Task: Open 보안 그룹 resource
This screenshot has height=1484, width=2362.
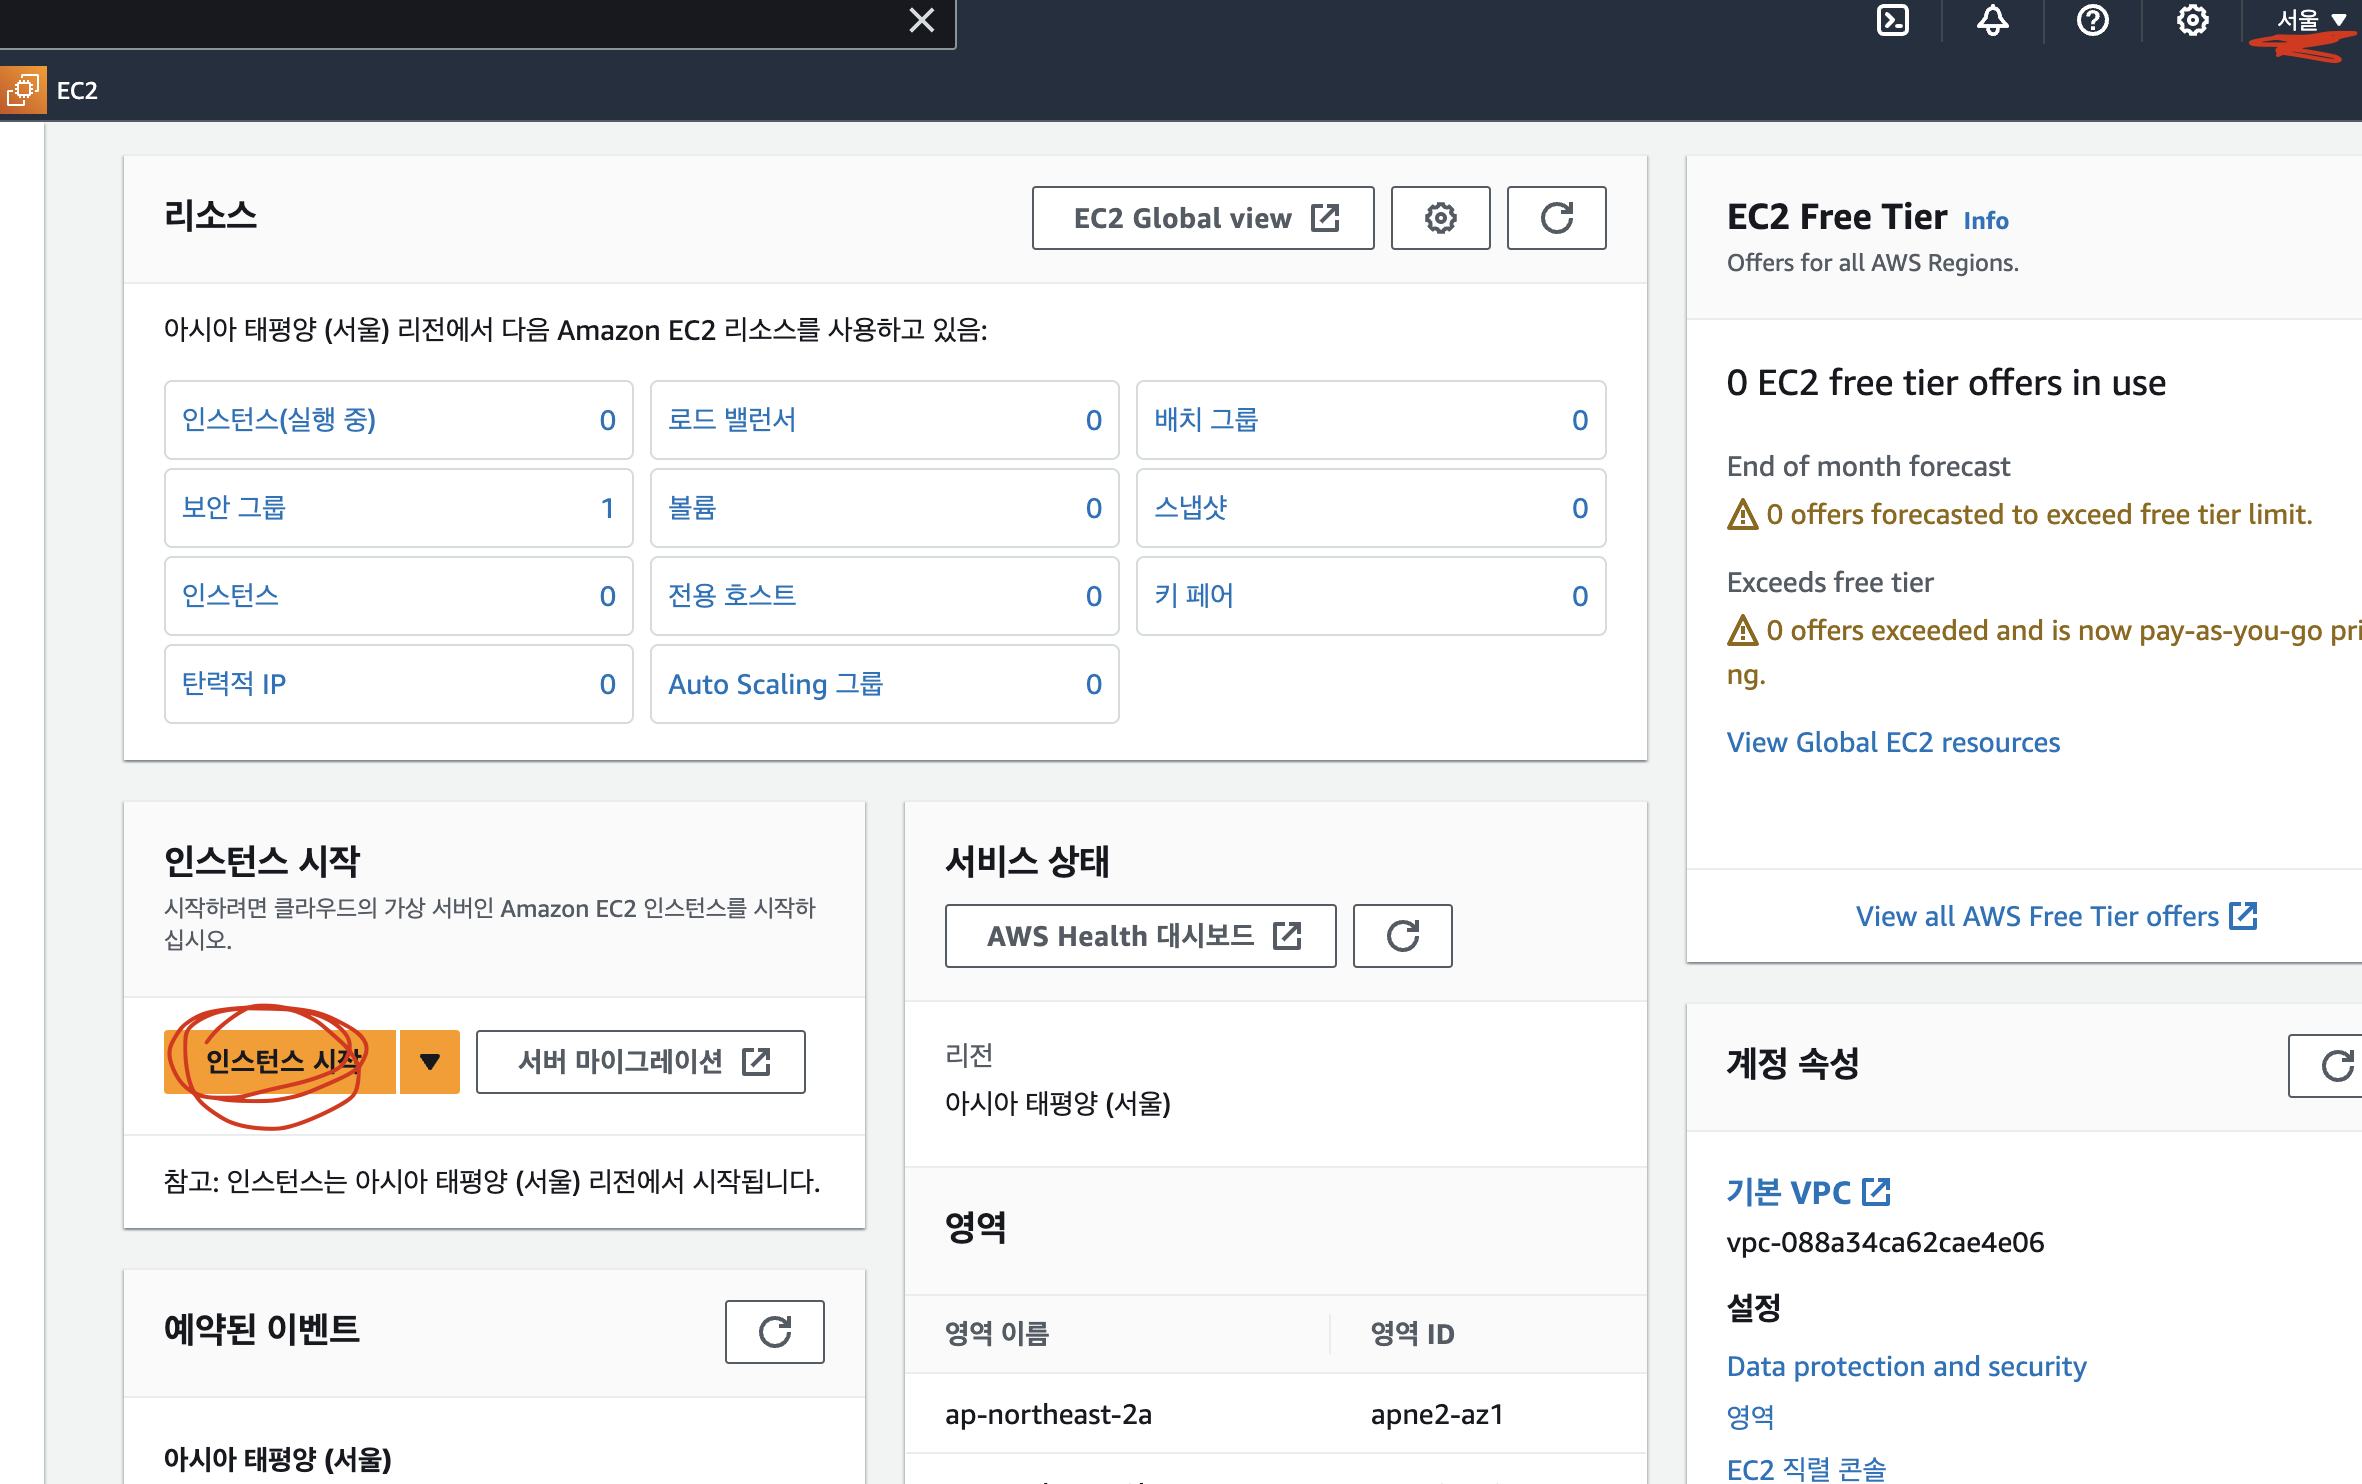Action: (398, 508)
